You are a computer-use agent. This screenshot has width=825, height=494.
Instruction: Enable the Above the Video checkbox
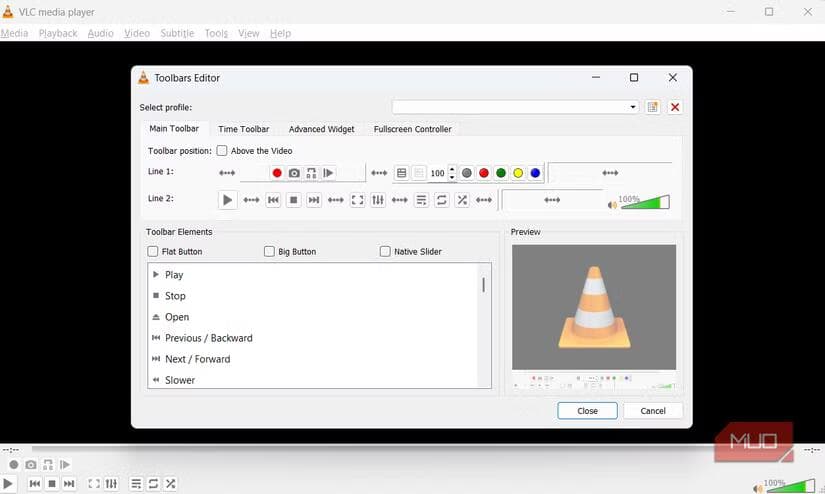222,150
